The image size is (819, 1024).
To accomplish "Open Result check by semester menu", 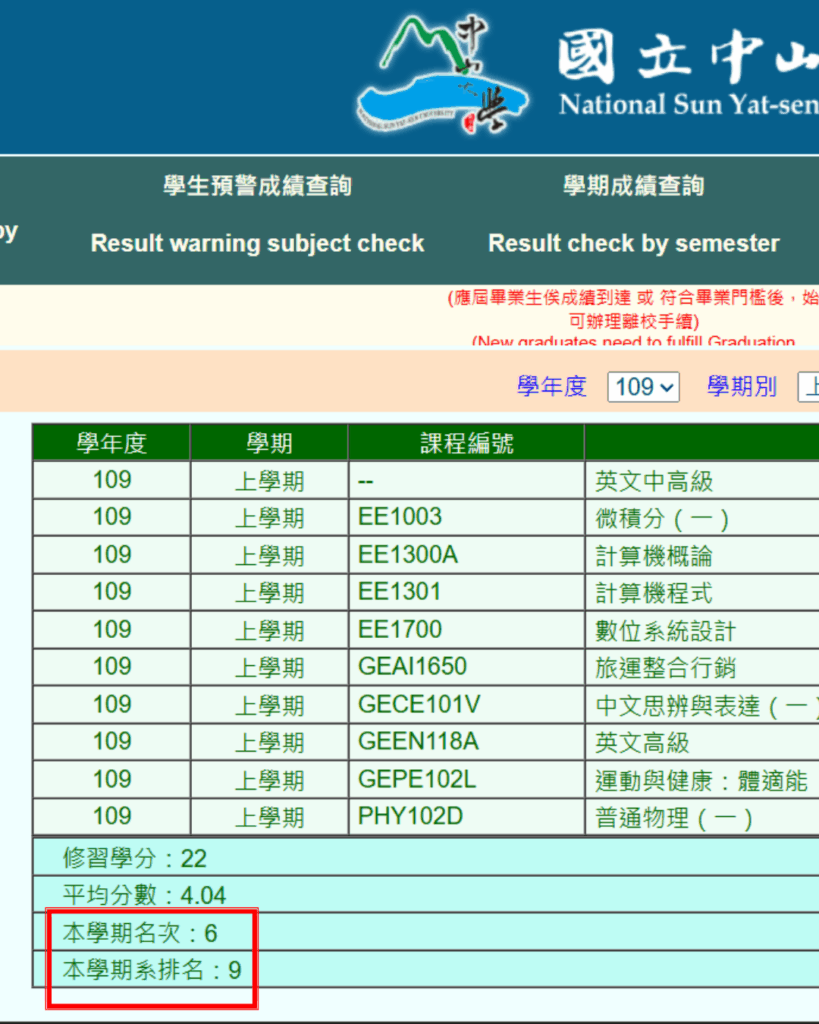I will point(633,243).
